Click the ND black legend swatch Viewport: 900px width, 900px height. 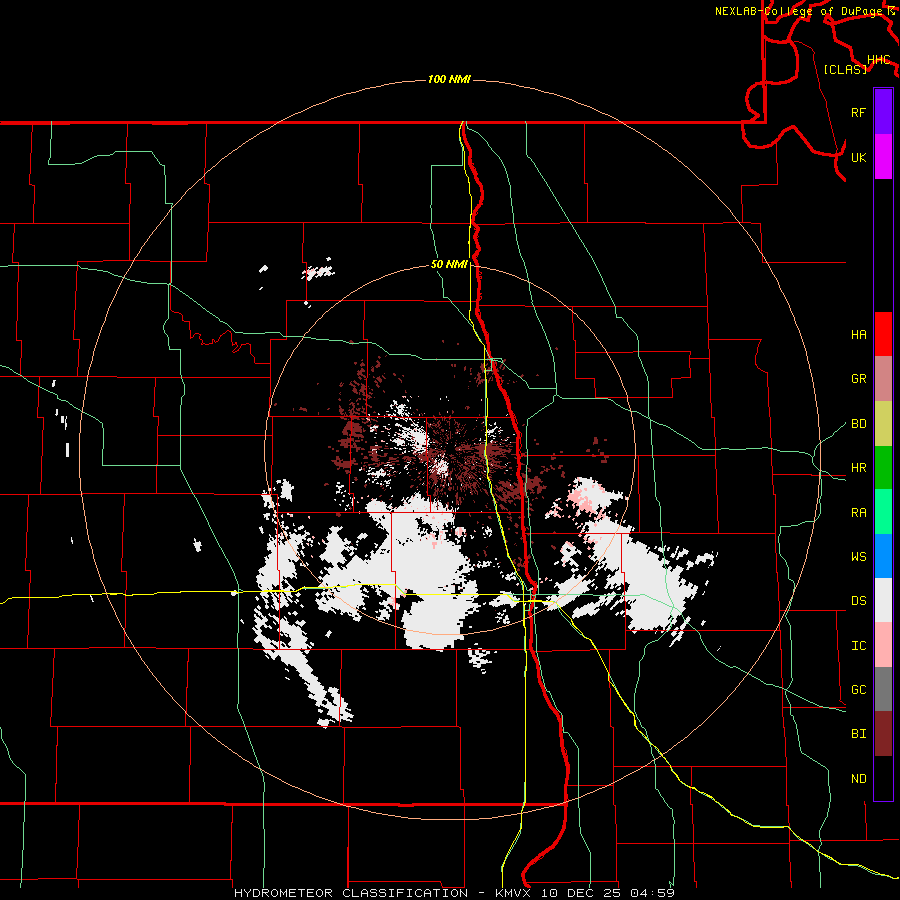(883, 778)
